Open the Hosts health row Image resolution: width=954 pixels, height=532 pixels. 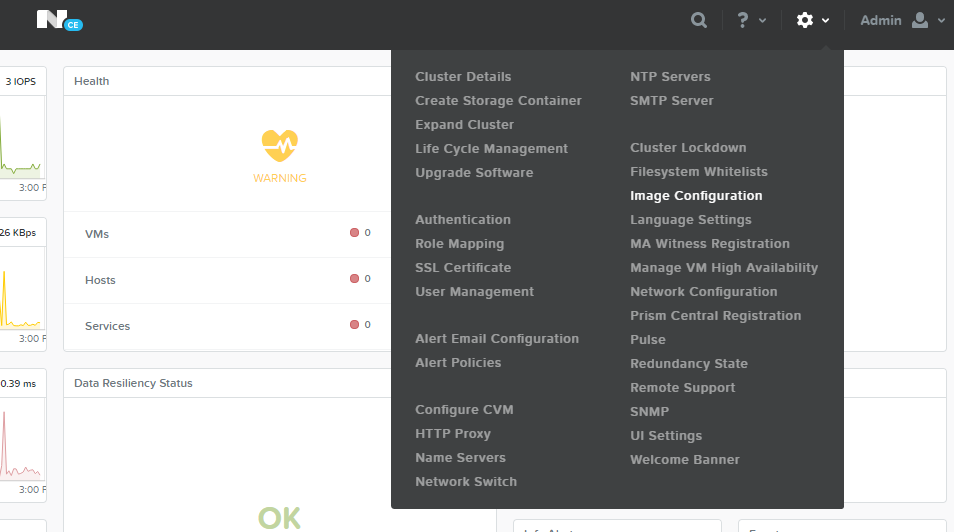click(100, 280)
